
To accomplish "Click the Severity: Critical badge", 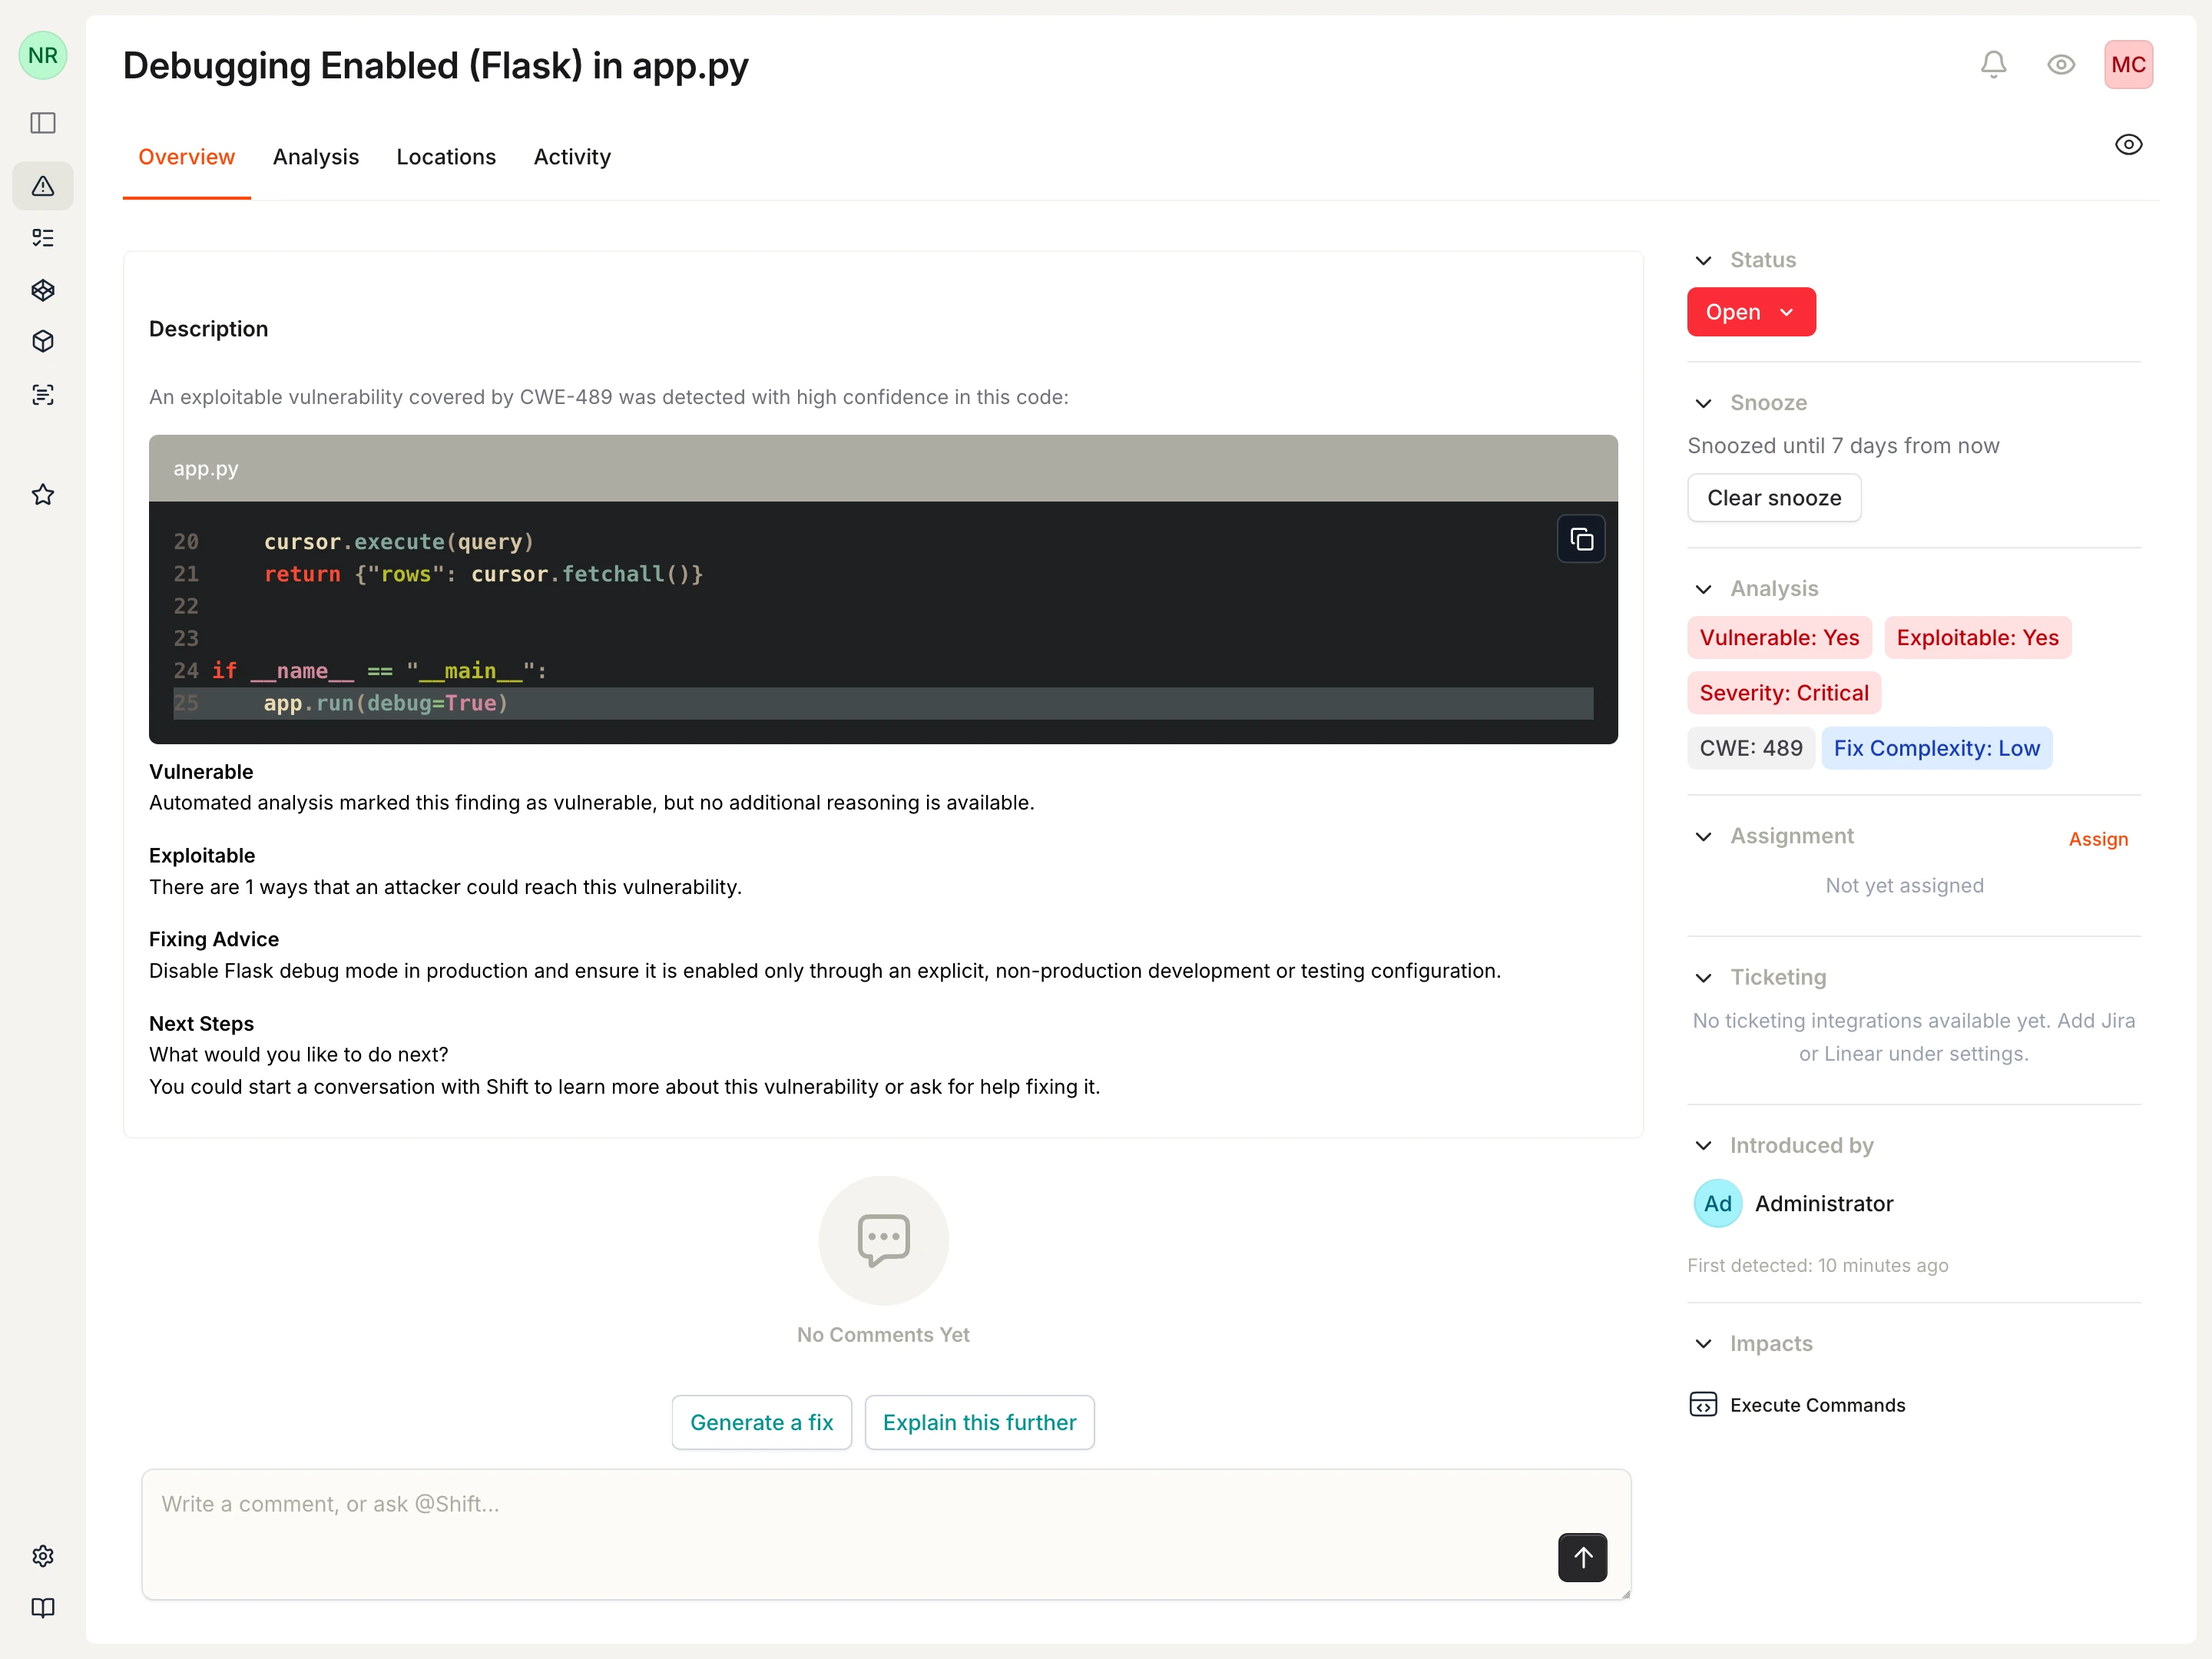I will [1785, 693].
